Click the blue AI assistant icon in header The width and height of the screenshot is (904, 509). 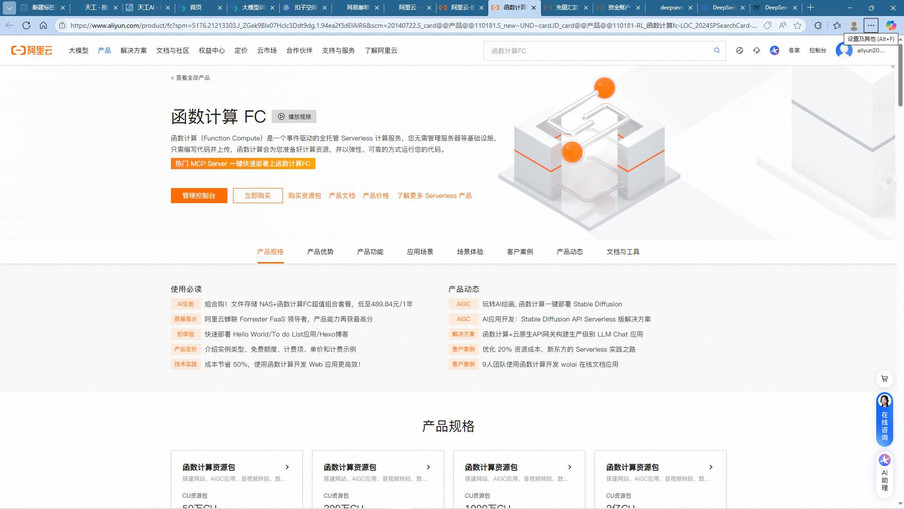pos(774,51)
